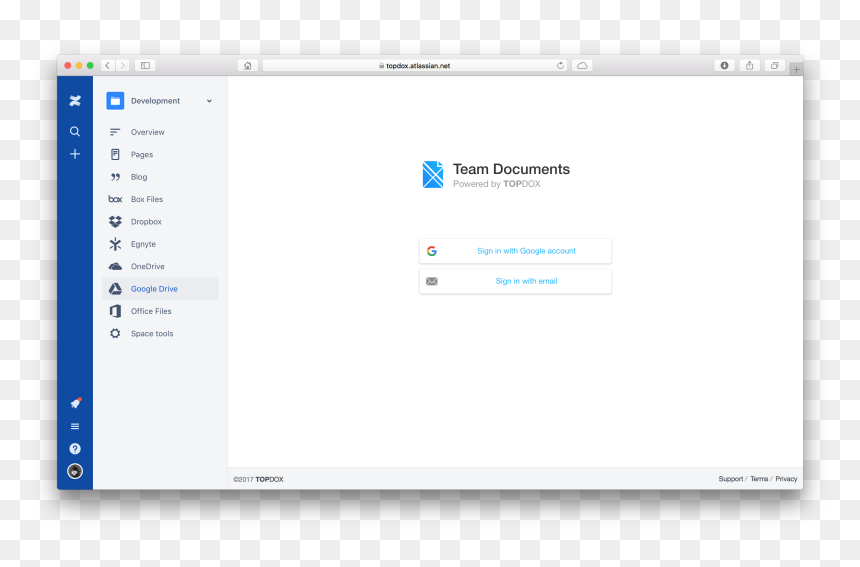The width and height of the screenshot is (860, 567).
Task: Open the rocket notifications icon
Action: point(76,403)
